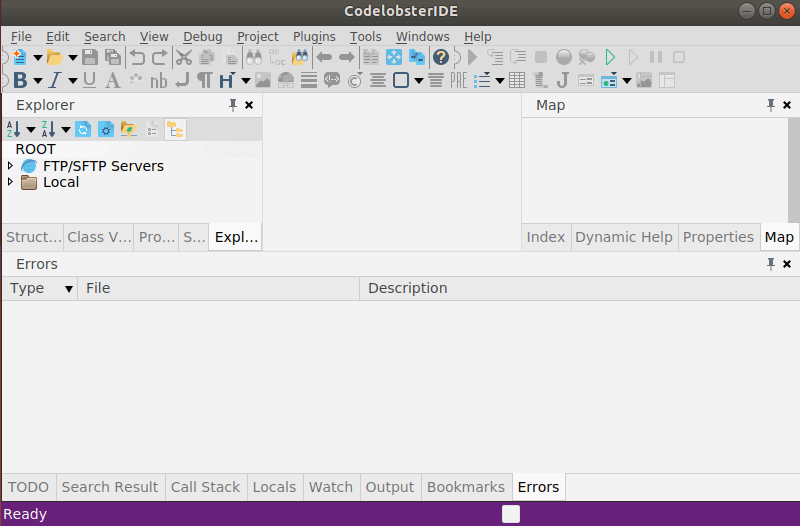Sort Explorer items ascending A-Z
Viewport: 800px width, 526px height.
tap(14, 130)
